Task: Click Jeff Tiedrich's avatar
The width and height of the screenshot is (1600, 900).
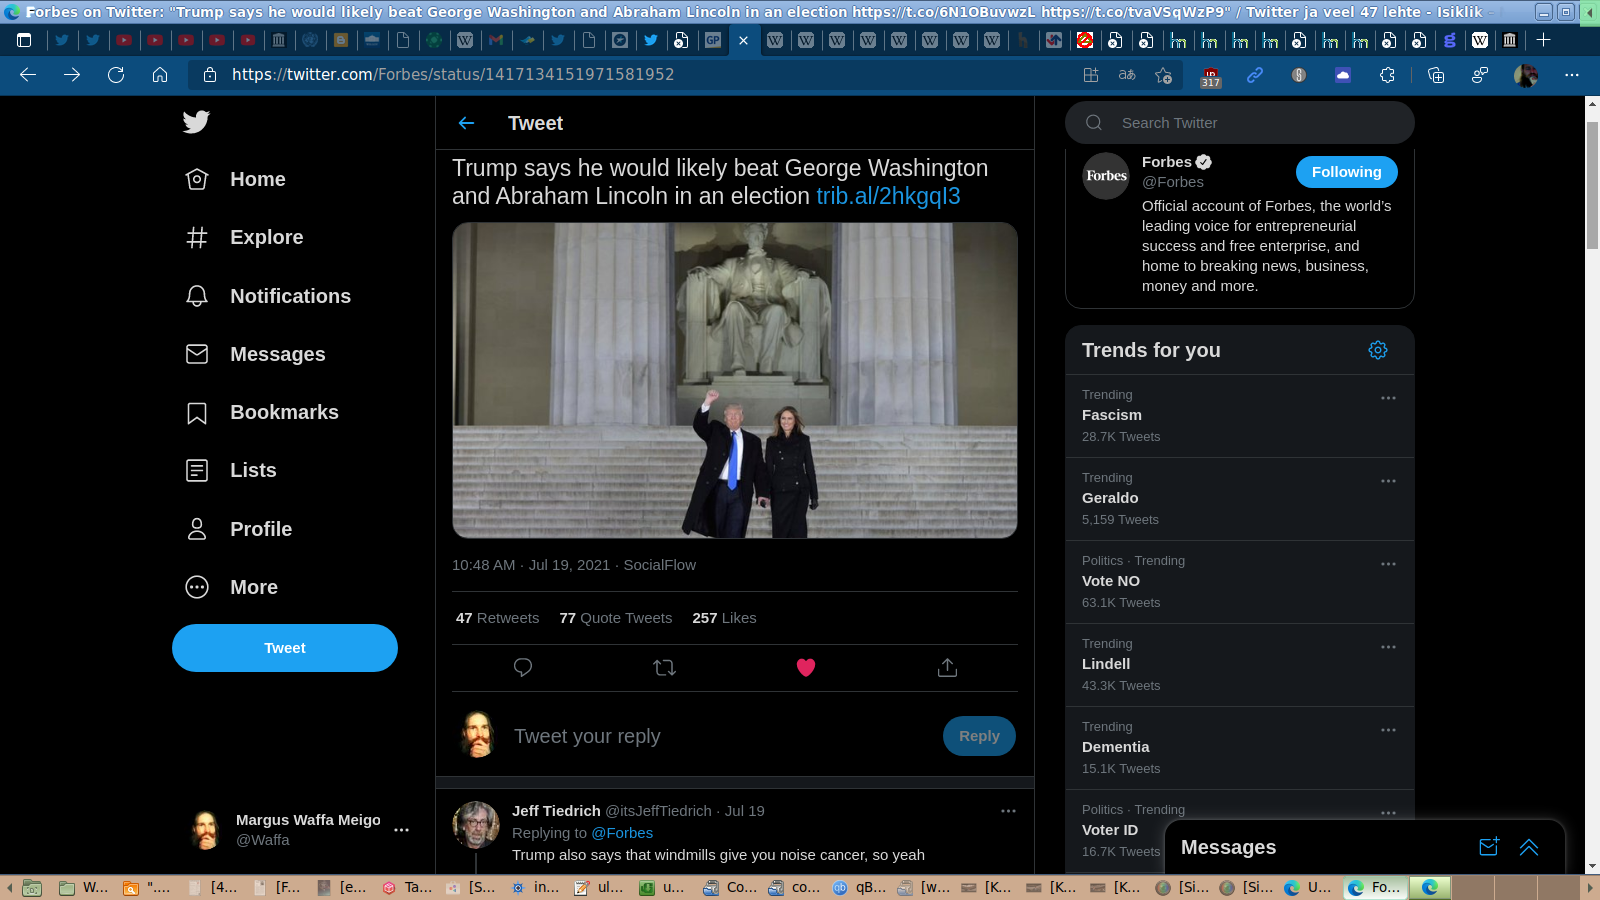Action: (x=476, y=825)
